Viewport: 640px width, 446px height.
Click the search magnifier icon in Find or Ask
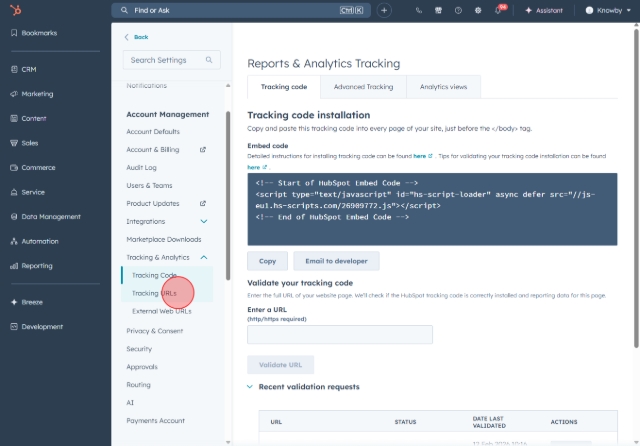tap(124, 10)
